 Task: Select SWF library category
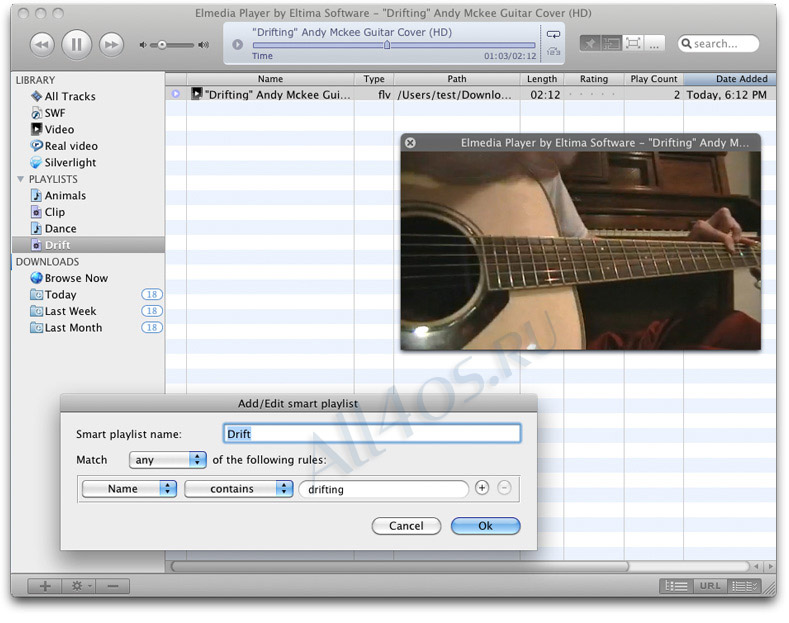(x=54, y=113)
